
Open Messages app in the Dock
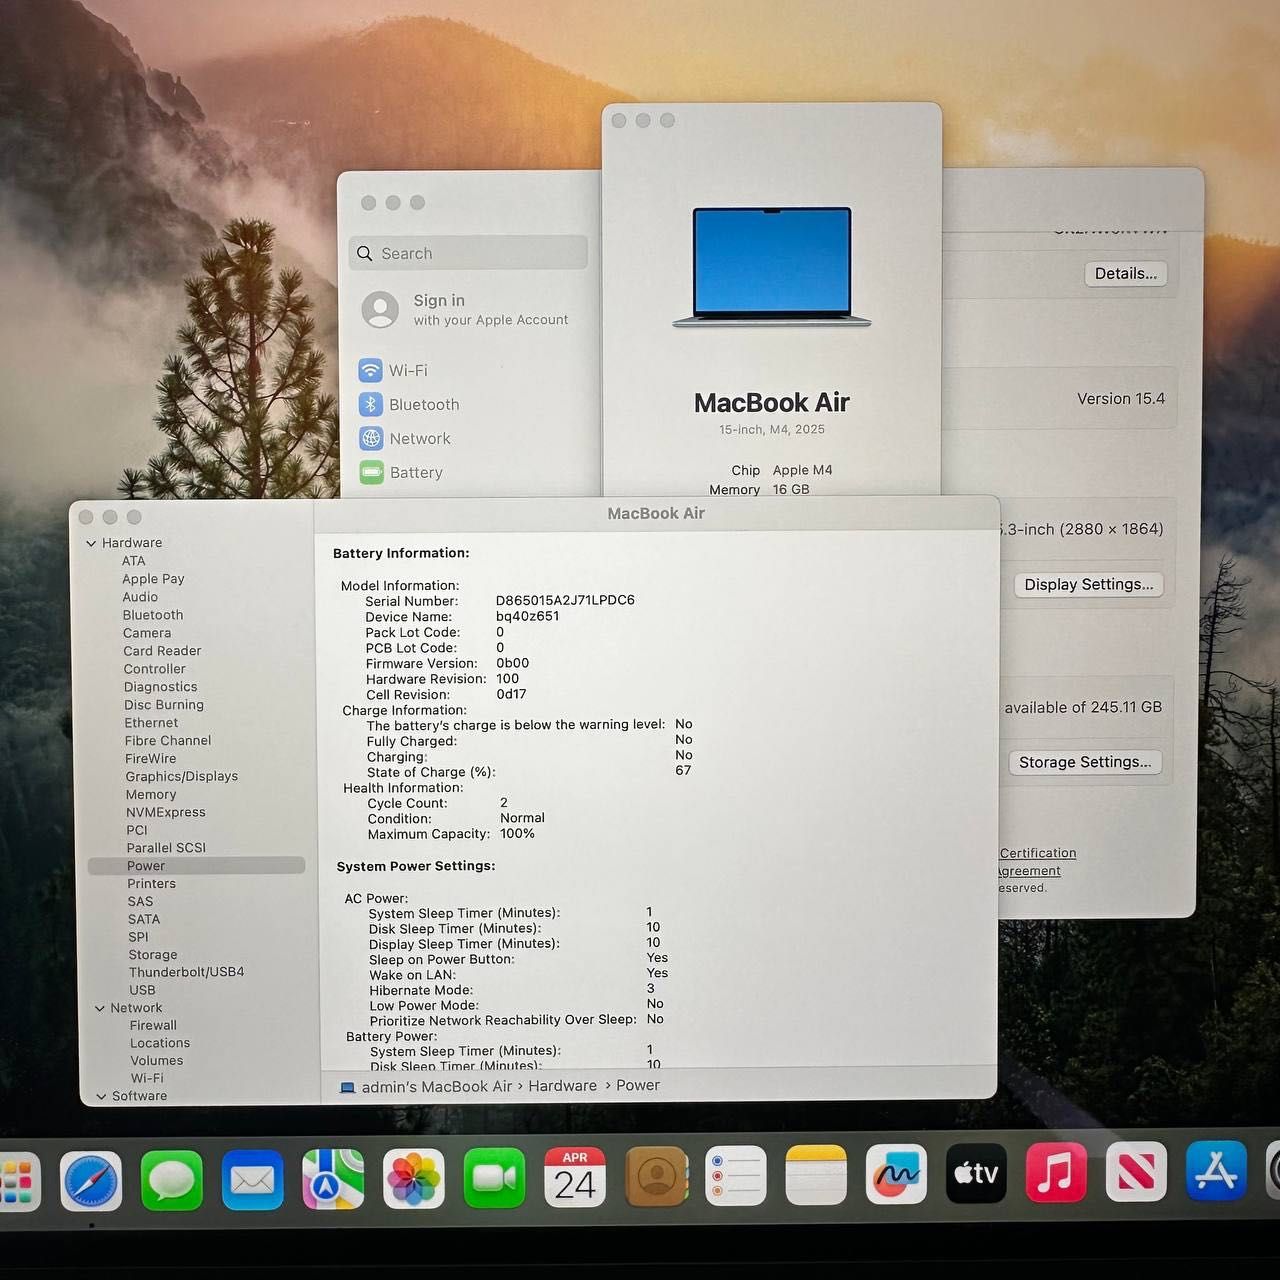[x=172, y=1180]
